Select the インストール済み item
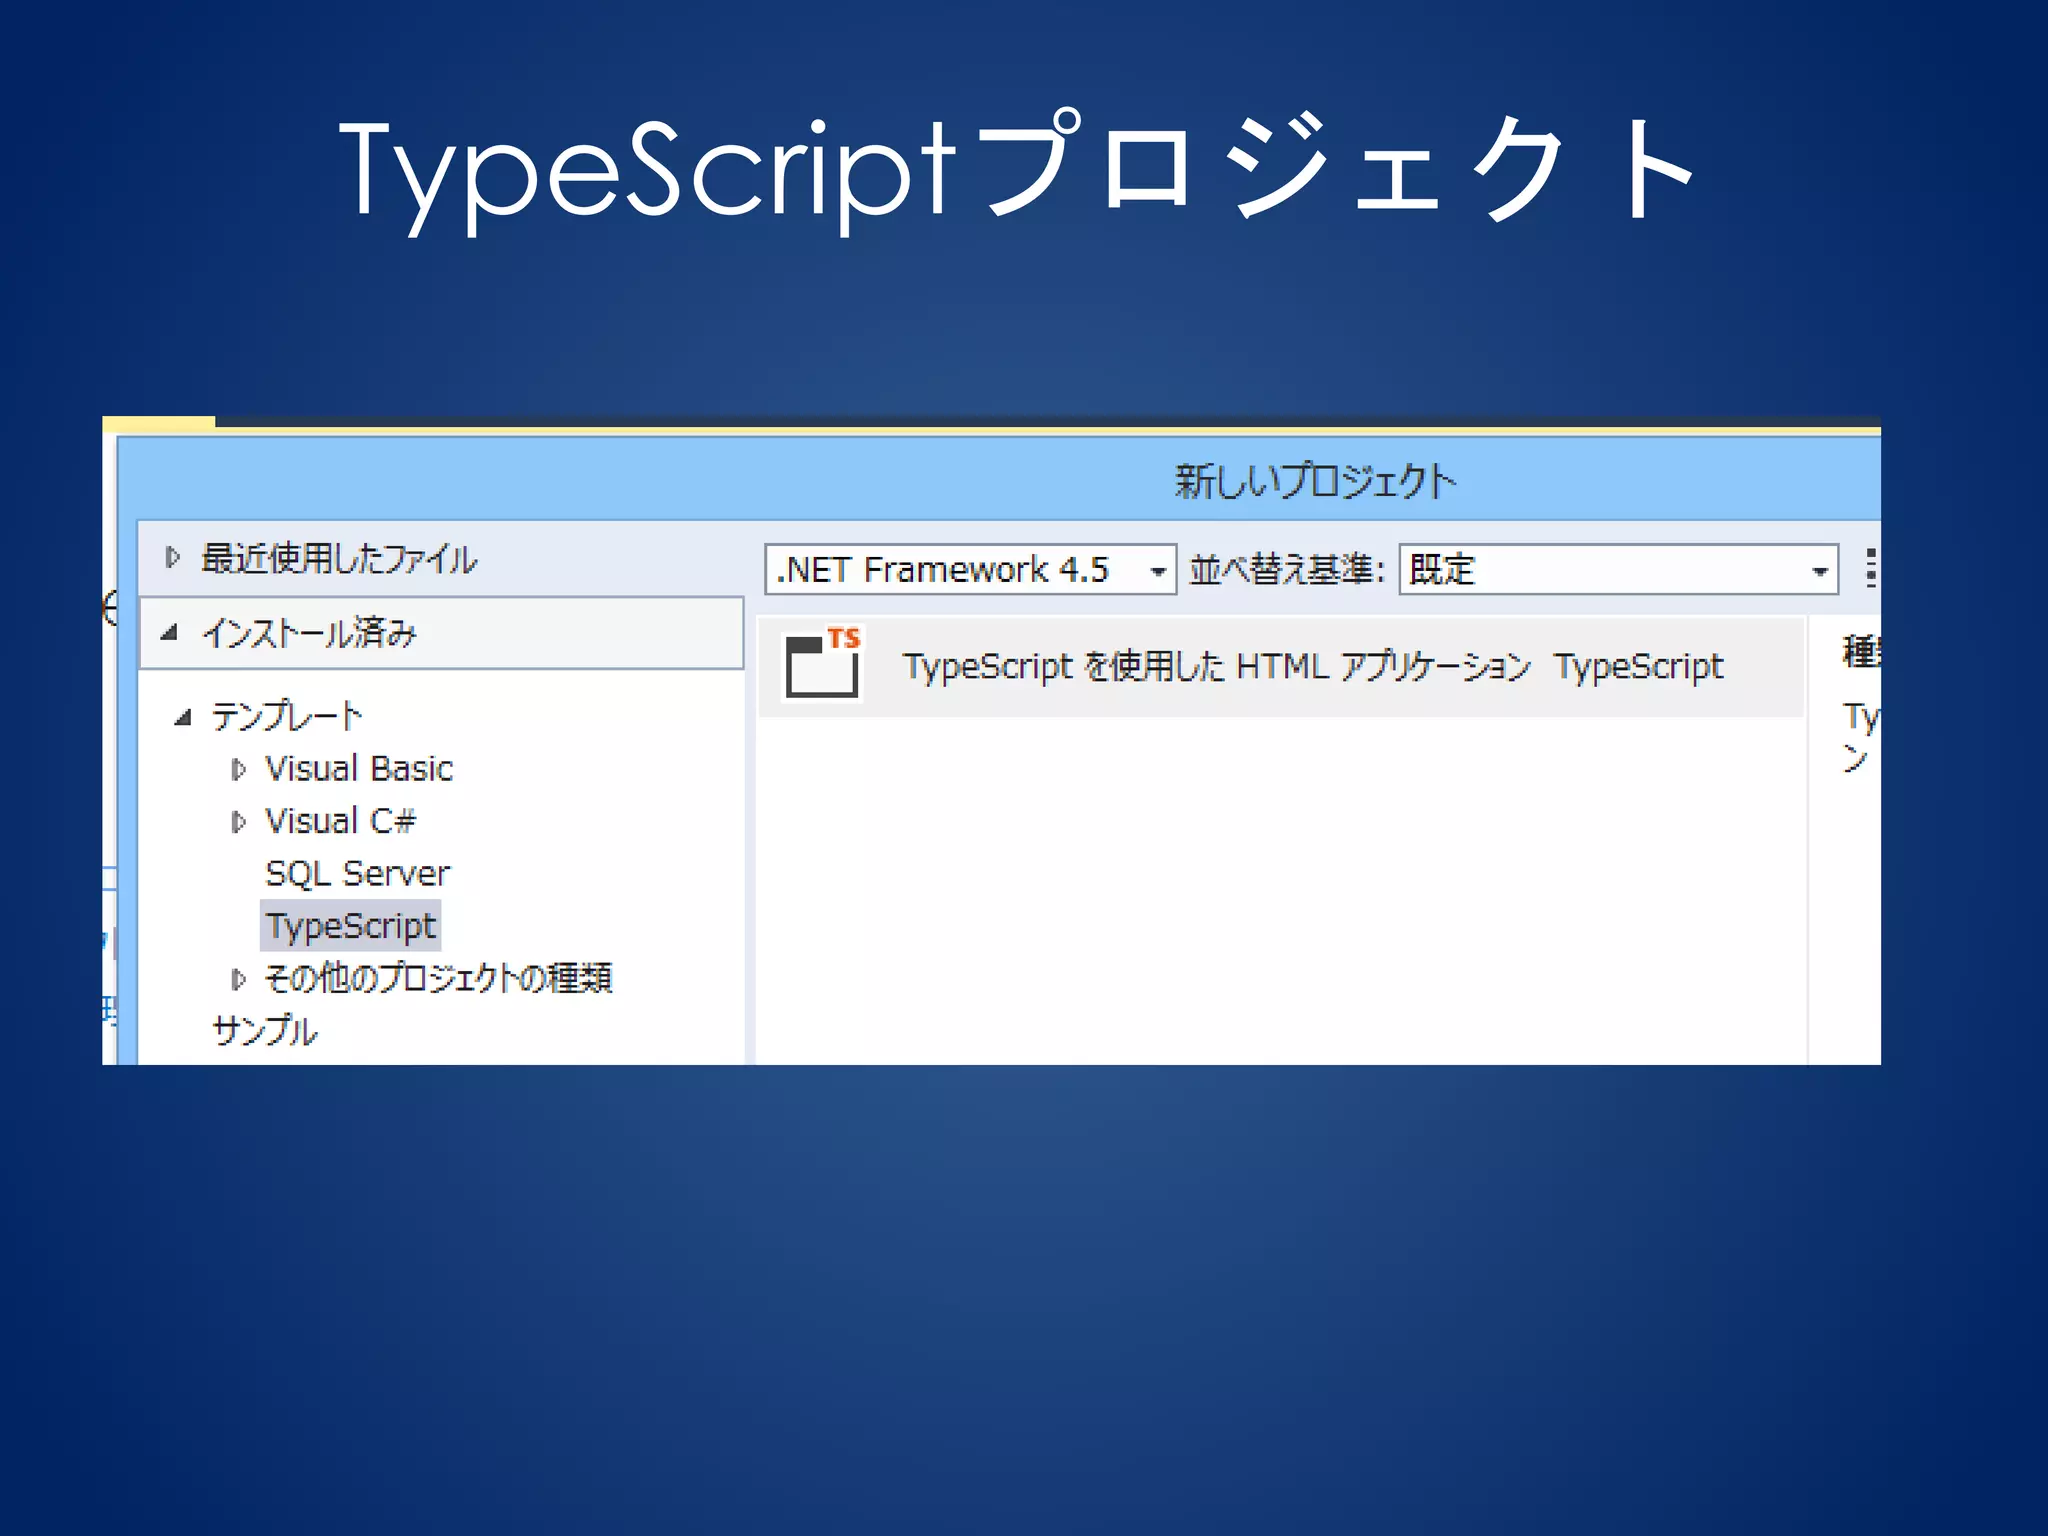2048x1536 pixels. coord(441,633)
